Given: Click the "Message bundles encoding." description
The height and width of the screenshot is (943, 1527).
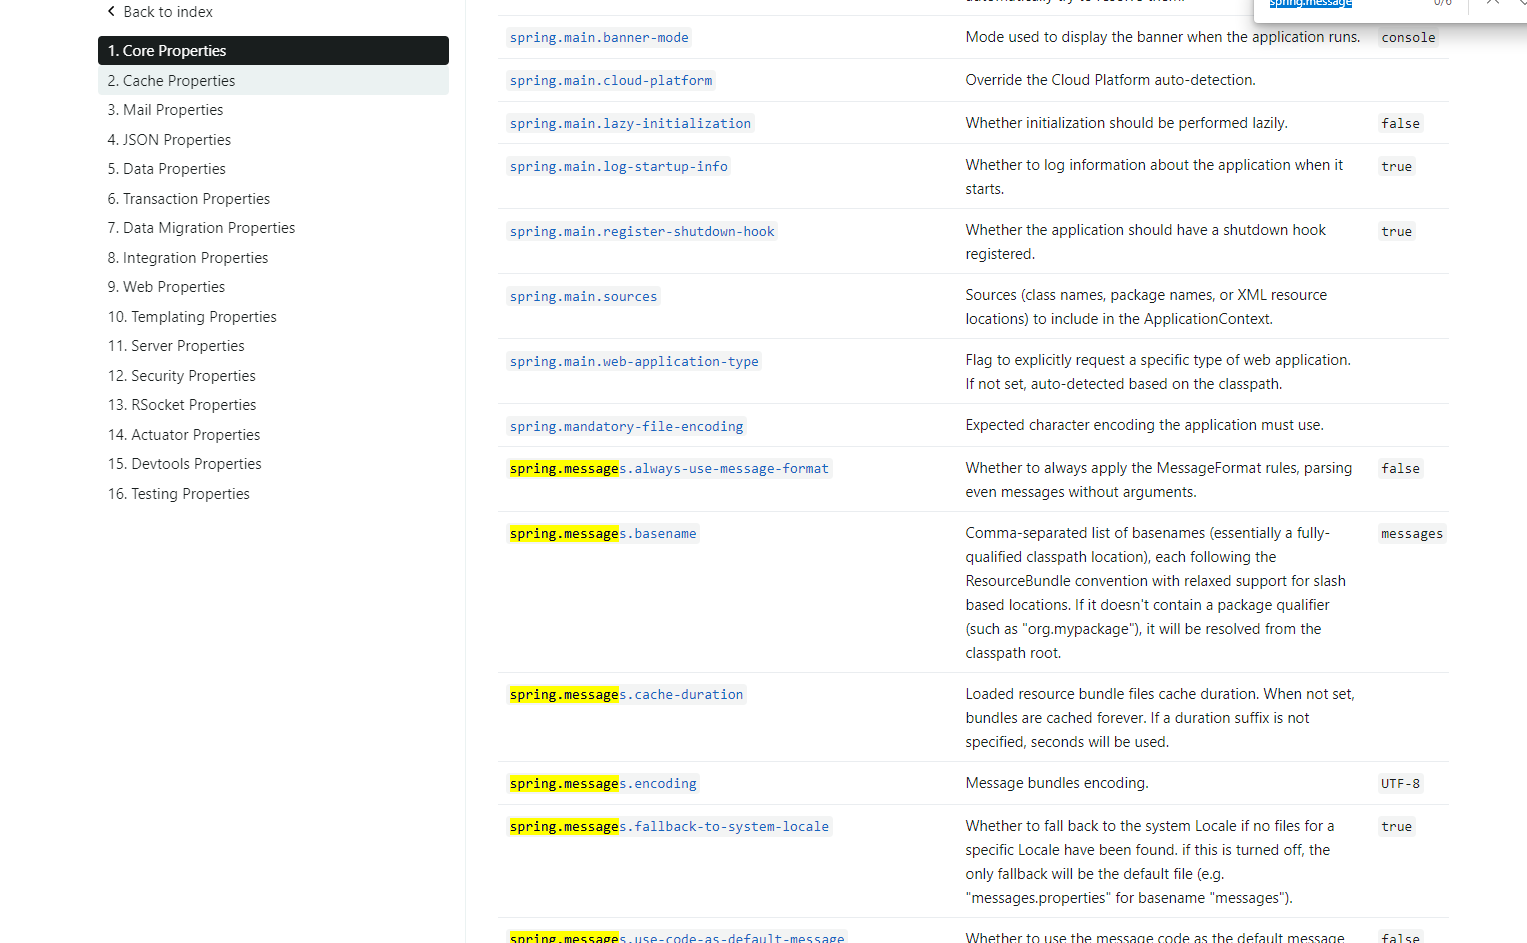Looking at the screenshot, I should point(1057,783).
